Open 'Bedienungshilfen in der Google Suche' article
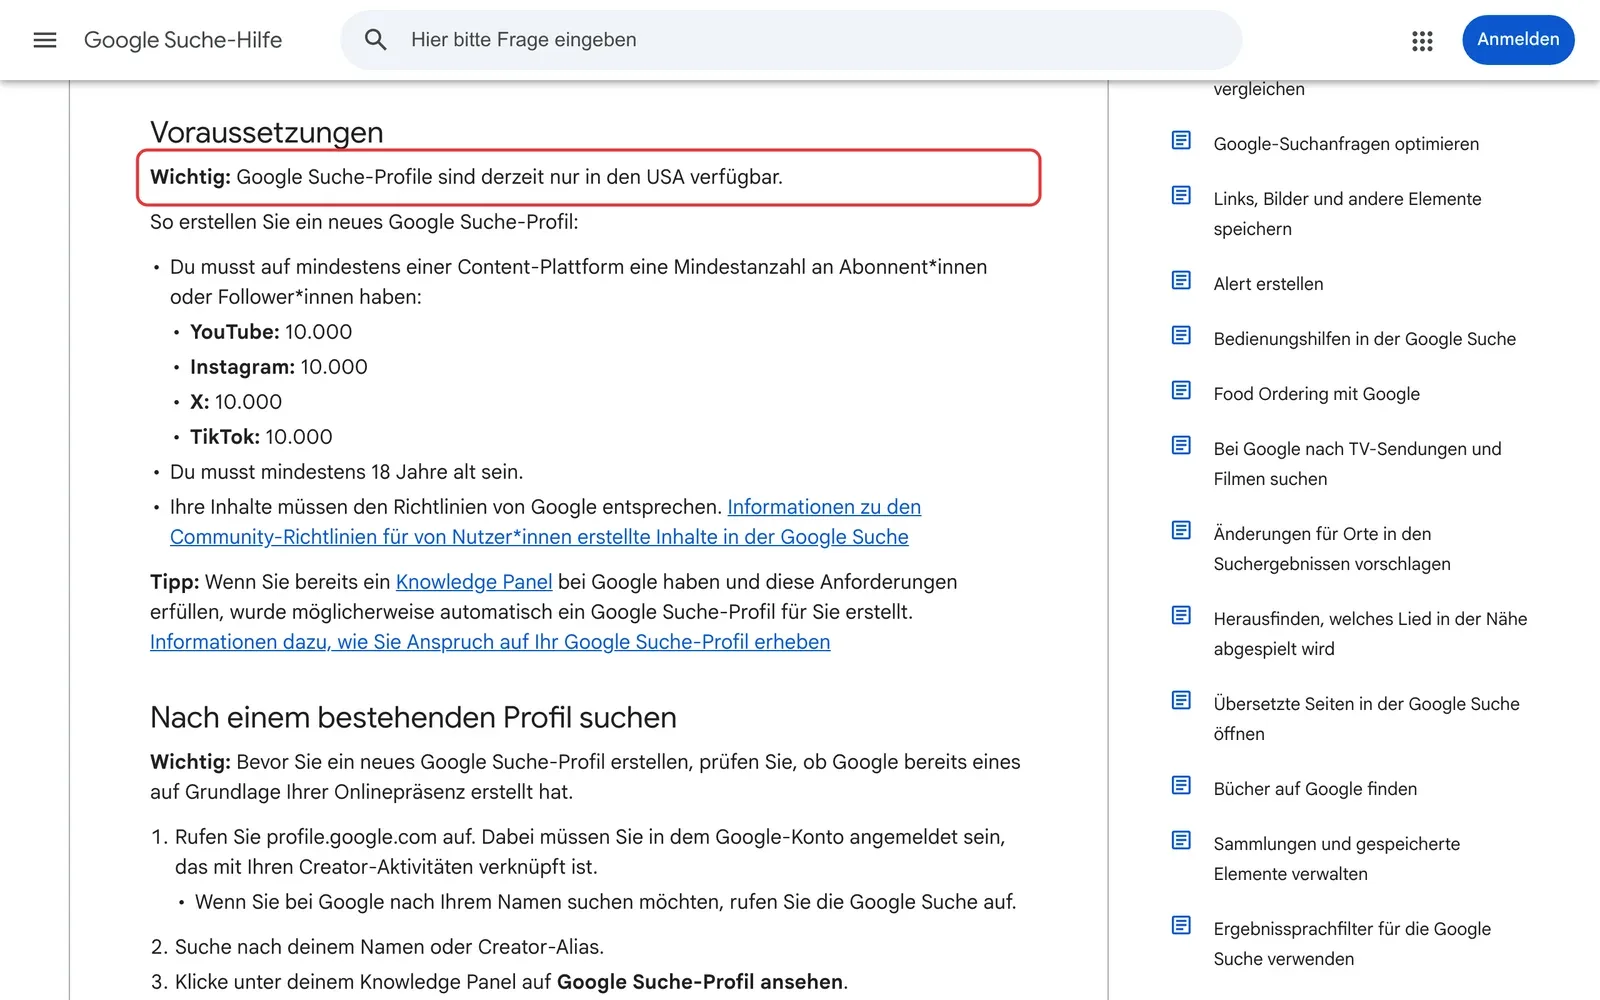Viewport: 1600px width, 1000px height. [x=1364, y=339]
